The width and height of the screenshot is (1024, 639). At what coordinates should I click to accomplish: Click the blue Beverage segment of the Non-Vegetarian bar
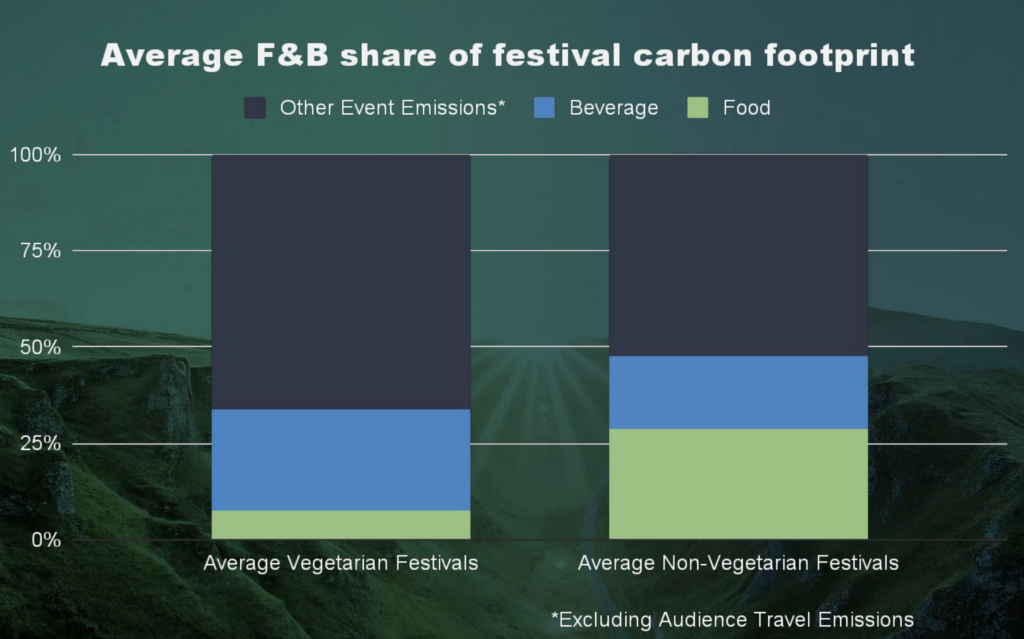point(738,392)
